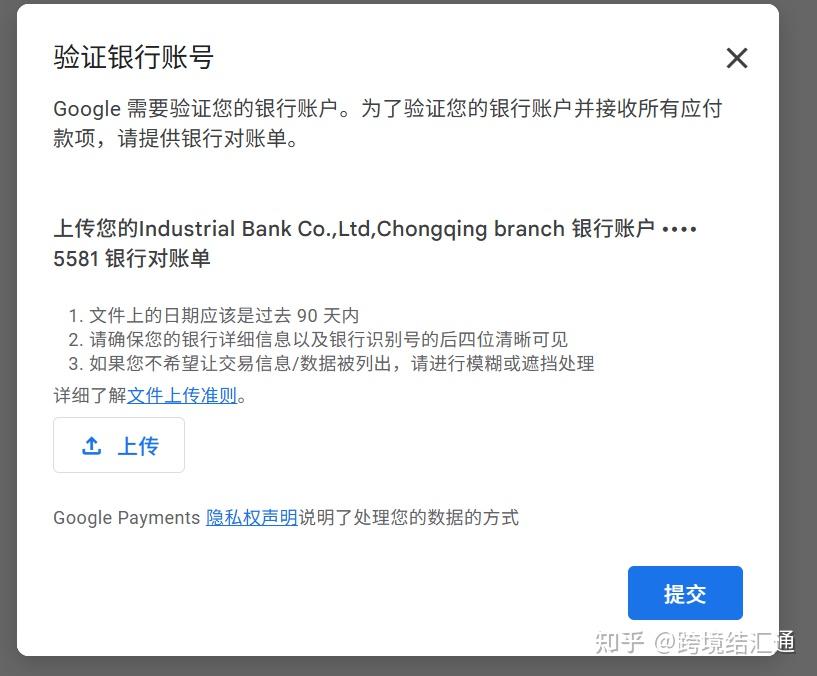
Task: Click the 5581 银行对账单 text
Action: click(132, 258)
